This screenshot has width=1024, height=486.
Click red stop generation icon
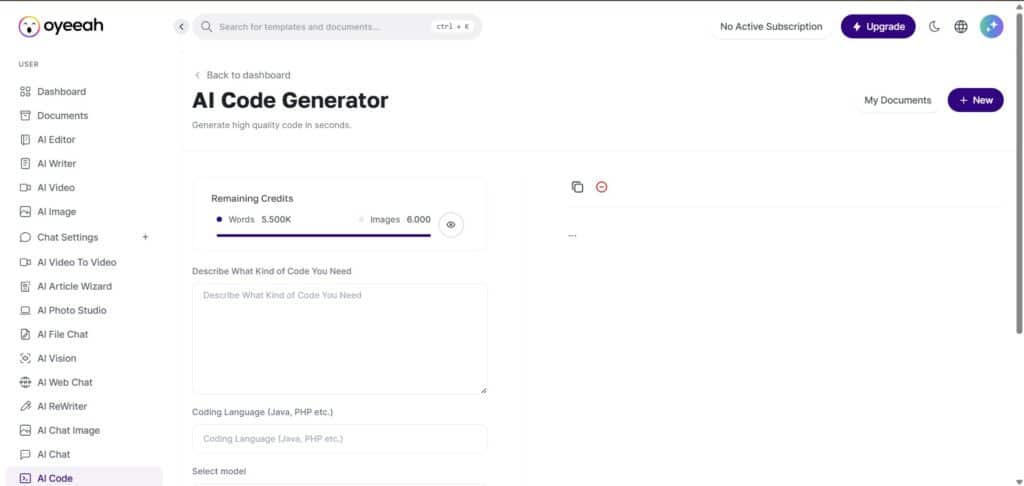601,187
